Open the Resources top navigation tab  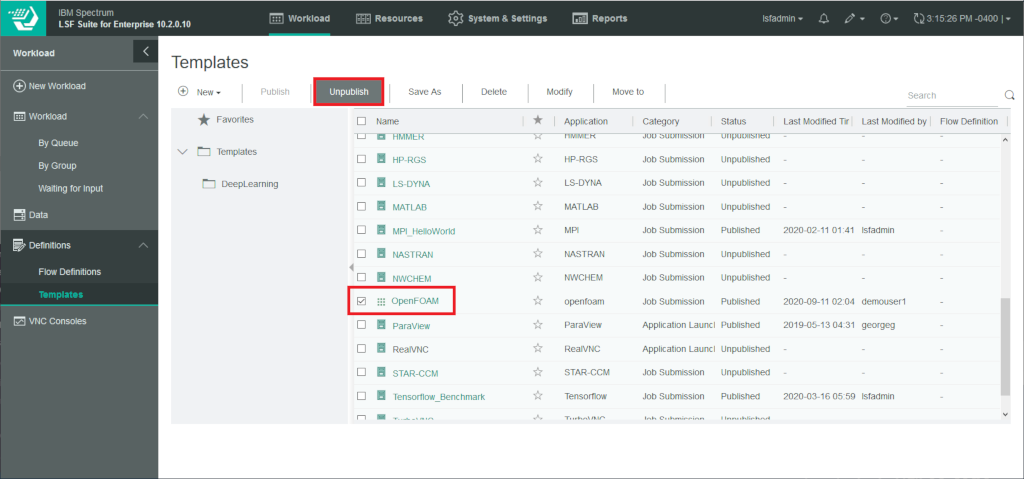coord(389,18)
